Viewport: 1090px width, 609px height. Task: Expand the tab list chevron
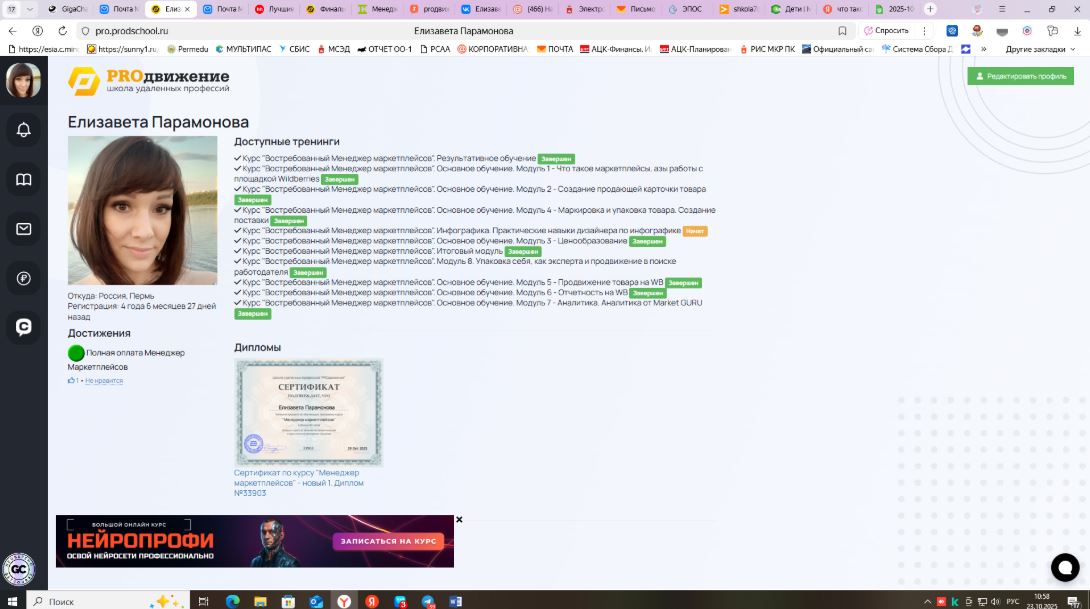[30, 9]
